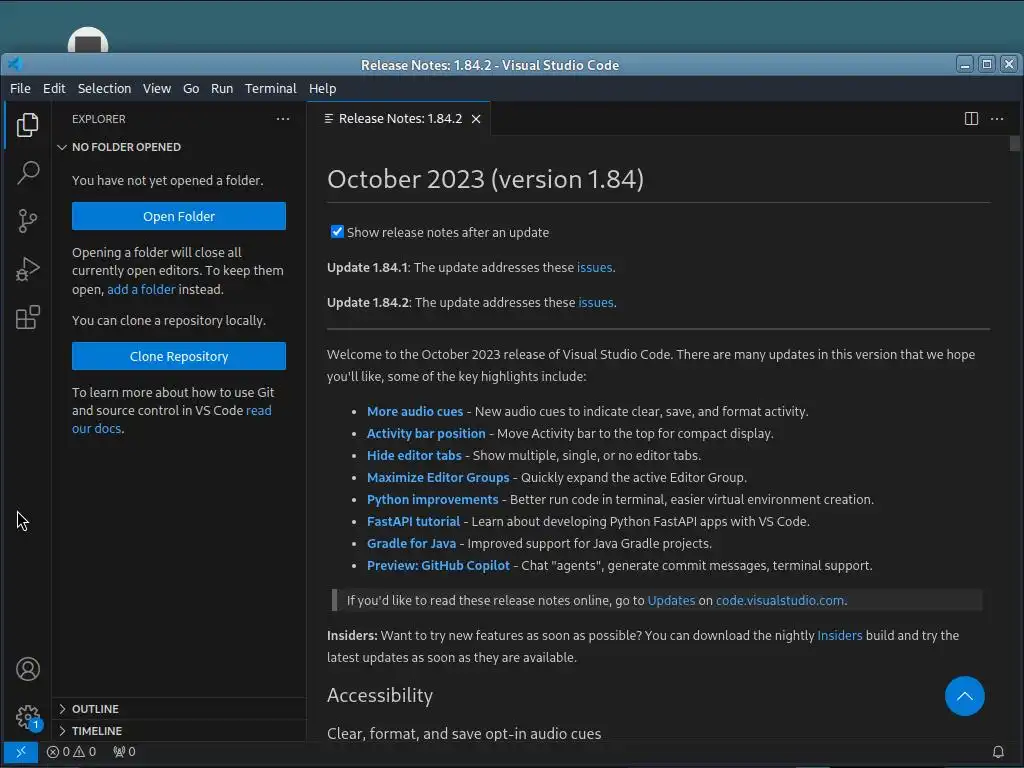Click the VS Code logo in title bar
This screenshot has height=768, width=1024.
click(x=14, y=64)
